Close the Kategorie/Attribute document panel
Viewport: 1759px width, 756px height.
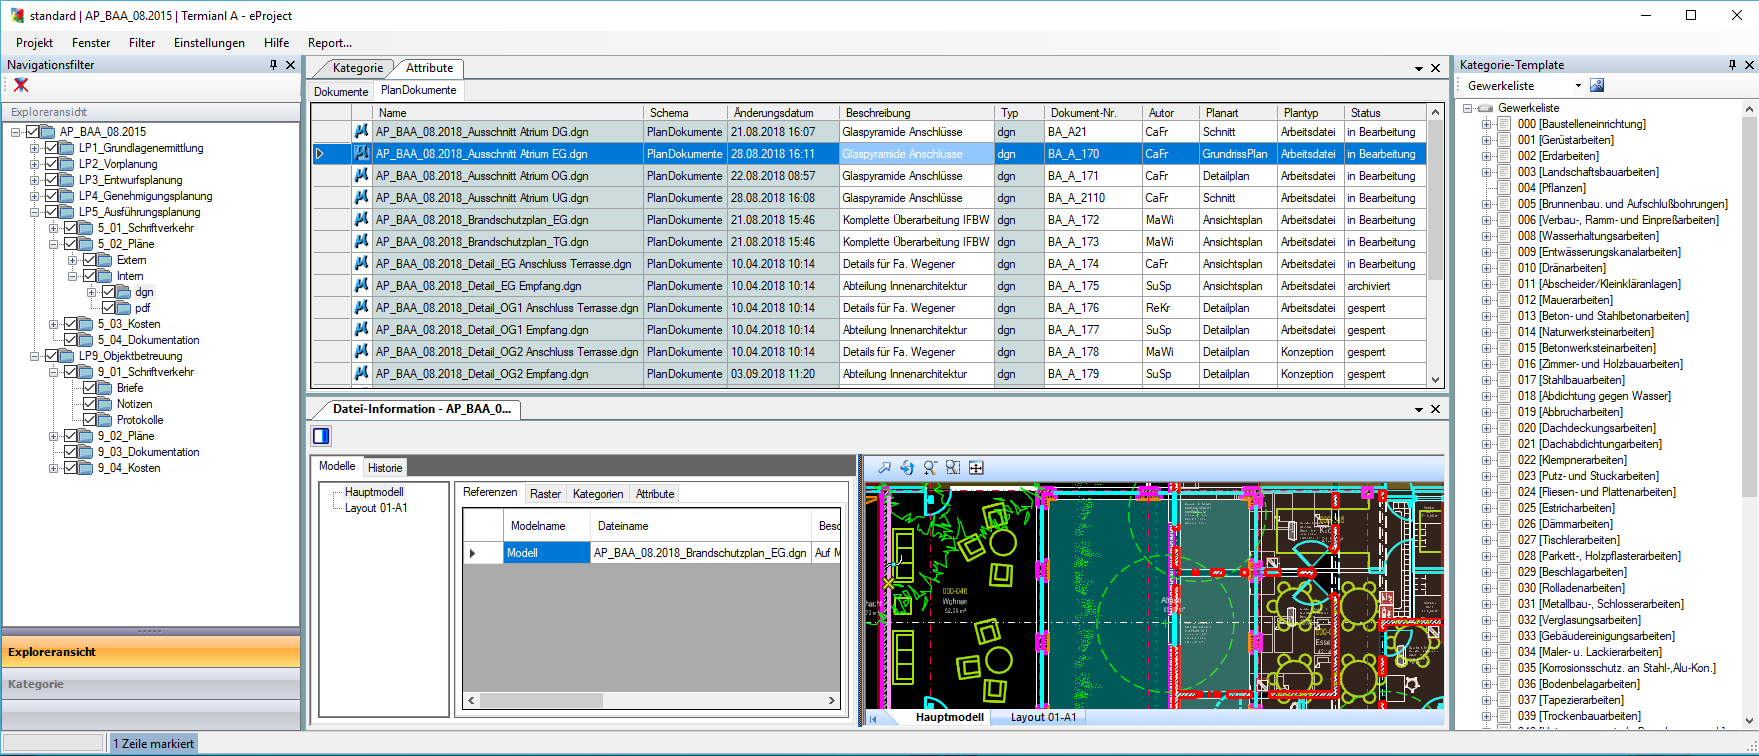pyautogui.click(x=1436, y=68)
